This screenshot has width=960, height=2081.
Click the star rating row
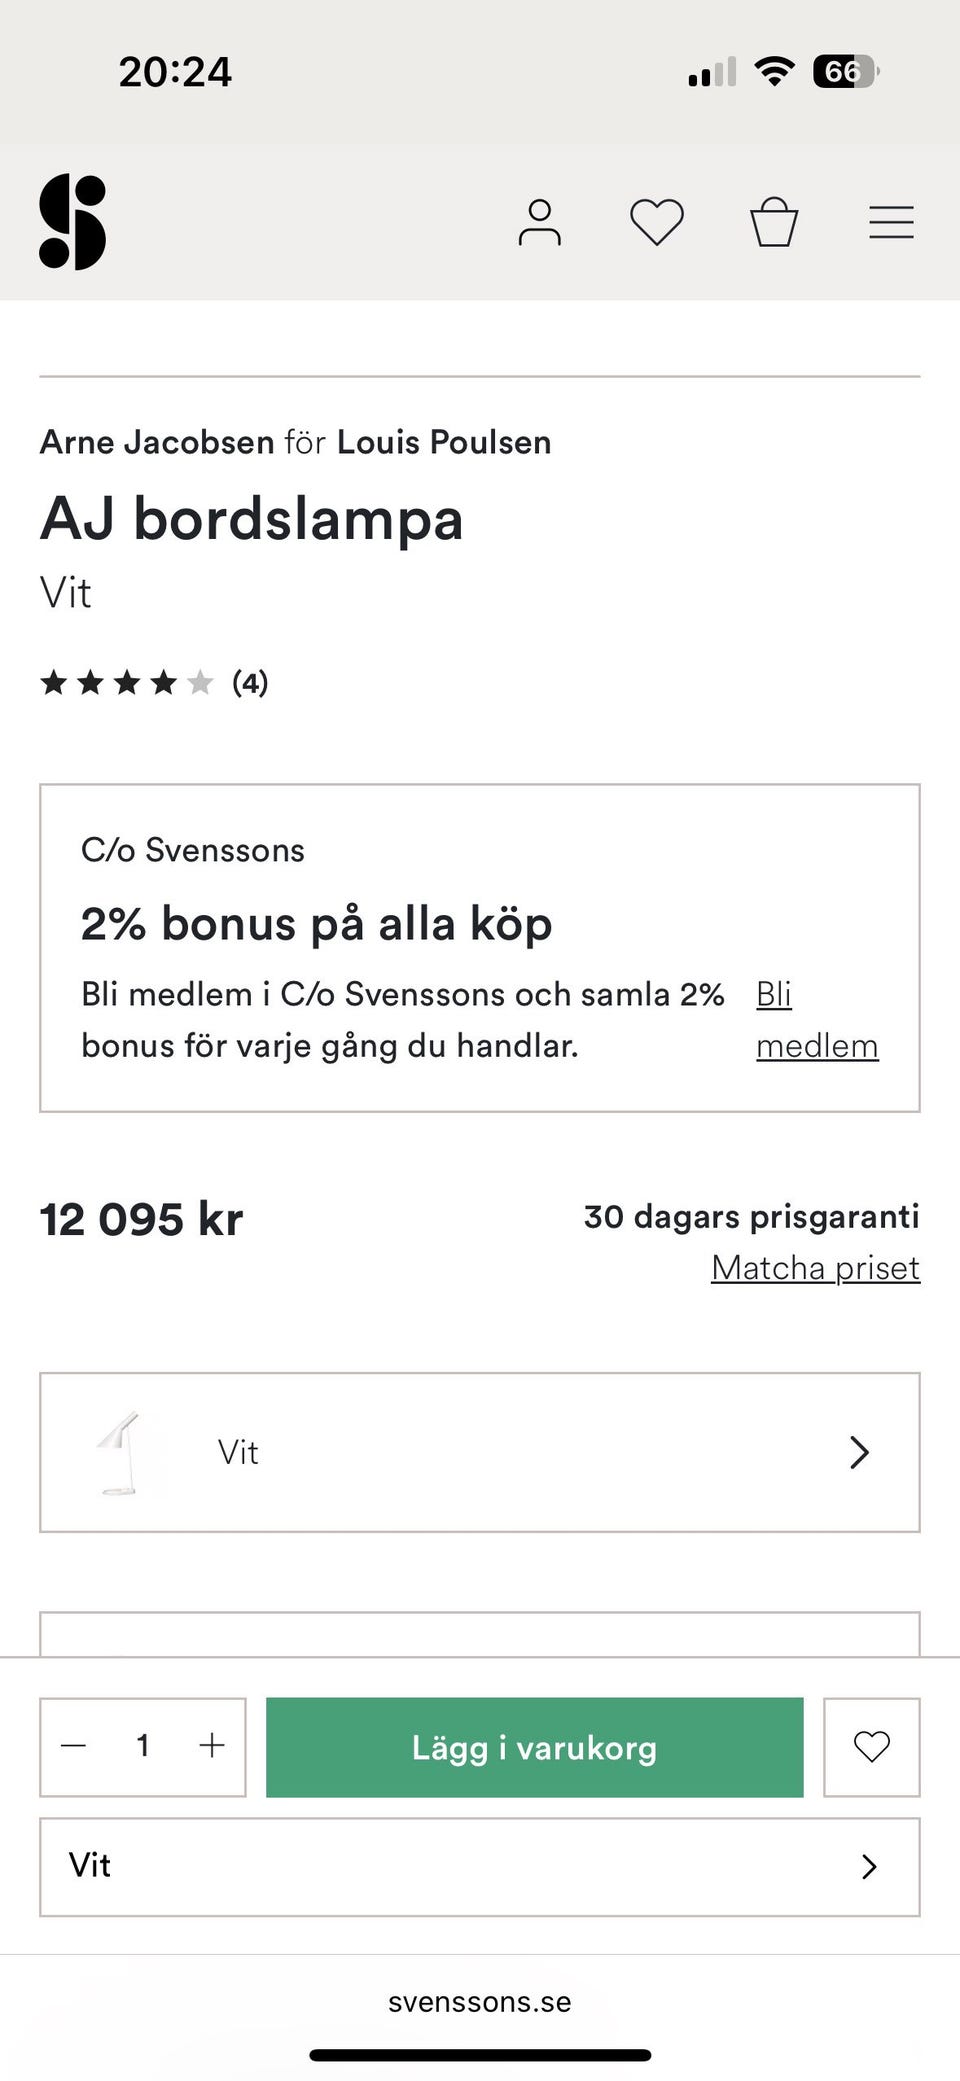pyautogui.click(x=127, y=683)
